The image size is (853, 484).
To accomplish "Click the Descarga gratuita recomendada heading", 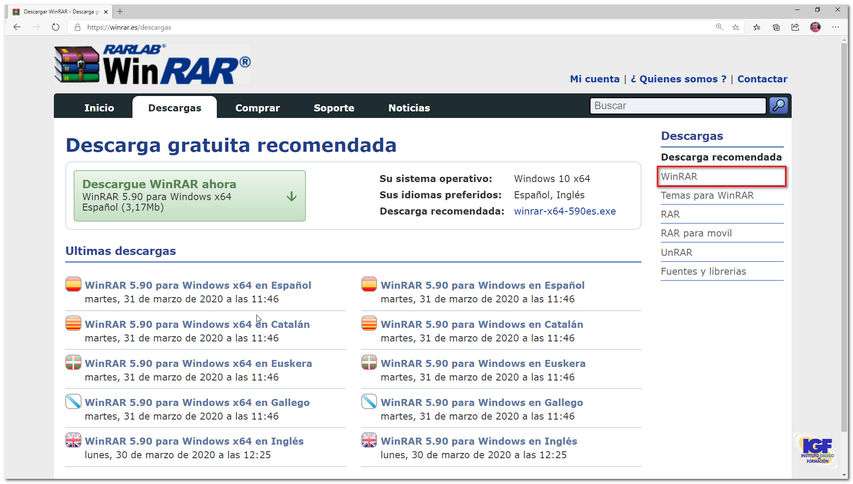I will click(x=231, y=145).
